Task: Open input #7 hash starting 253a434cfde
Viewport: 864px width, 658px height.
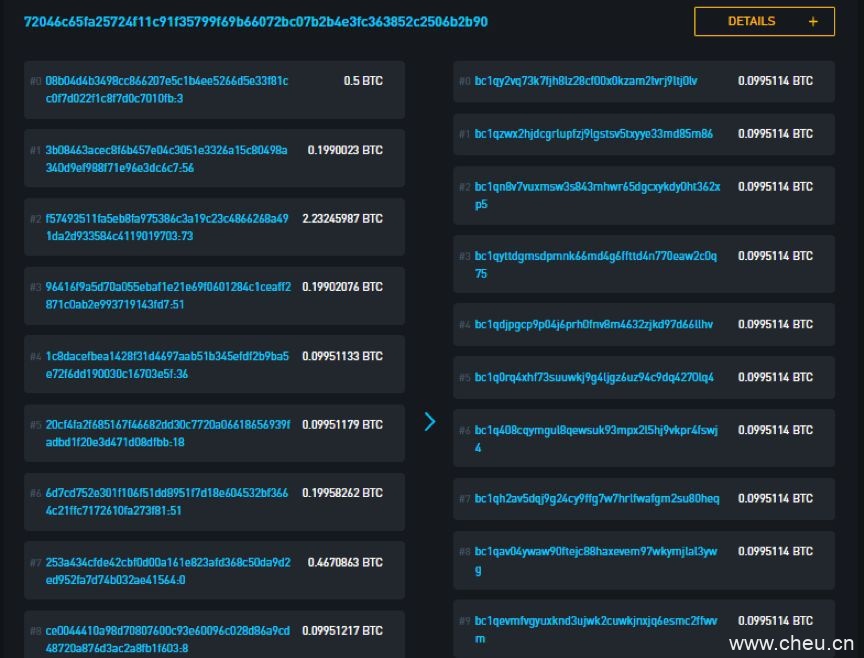Action: pos(167,571)
